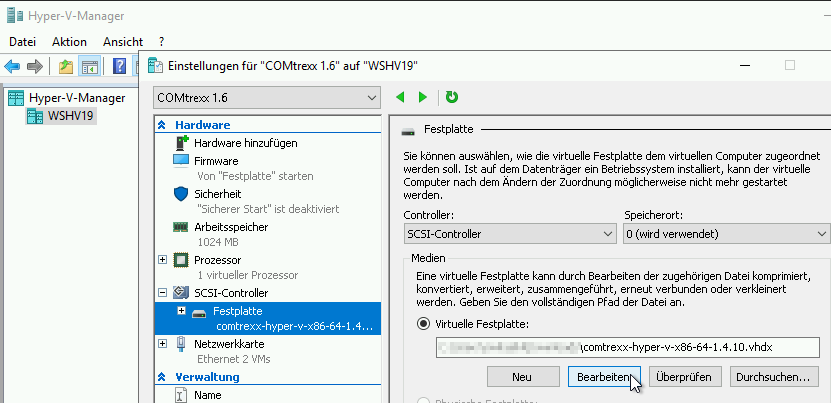Screen dimensions: 831x403
Task: Open the Datei menu
Action: point(23,42)
